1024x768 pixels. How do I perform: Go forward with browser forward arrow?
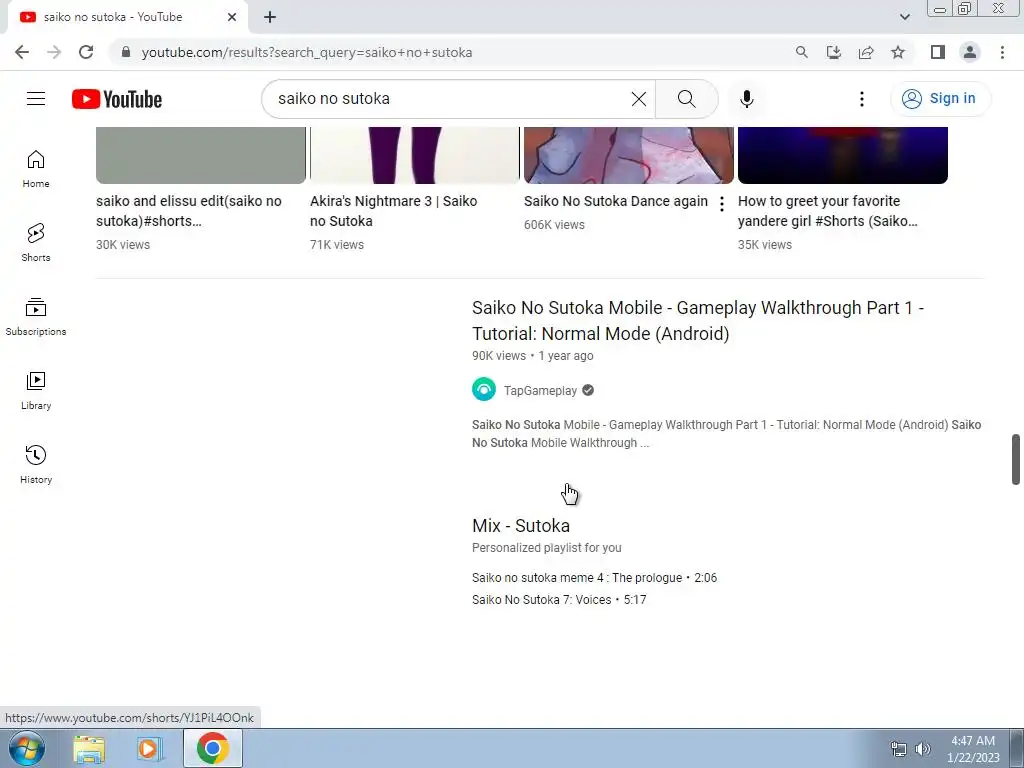click(54, 52)
